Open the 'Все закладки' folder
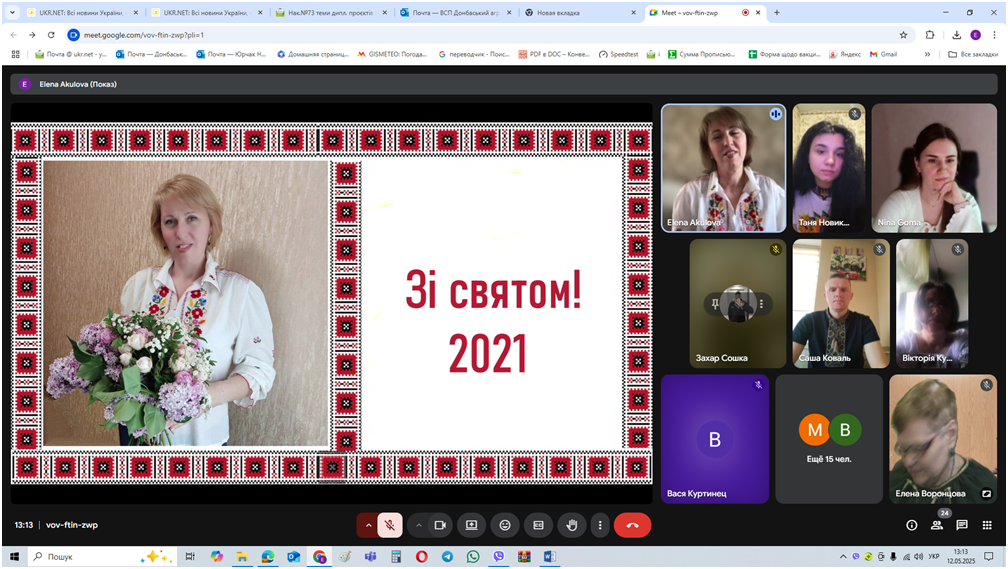Screen dimensions: 1008x569 pyautogui.click(x=973, y=55)
